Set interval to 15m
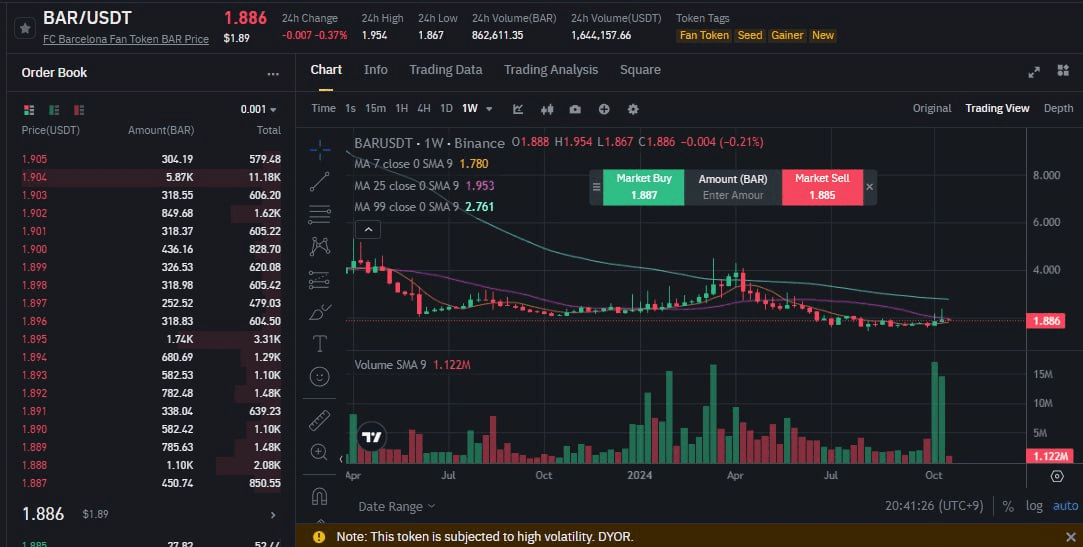Viewport: 1083px width, 547px height. pos(375,108)
